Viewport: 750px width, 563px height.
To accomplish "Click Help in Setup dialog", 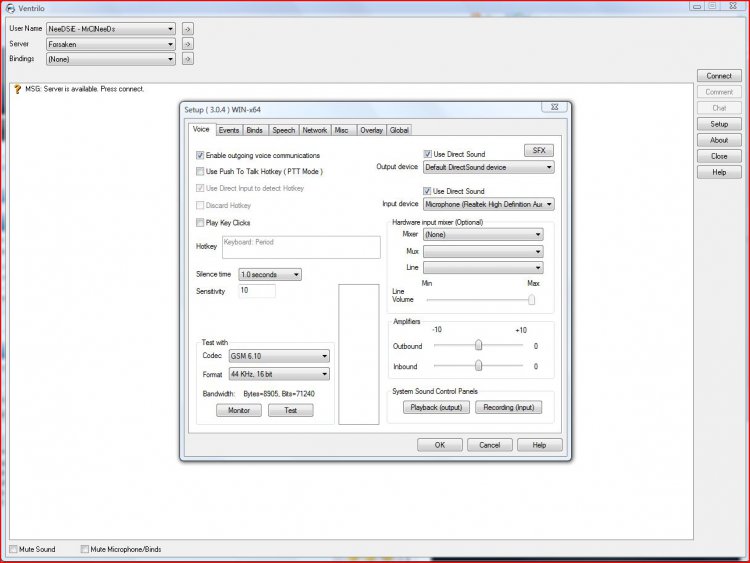I will [540, 445].
